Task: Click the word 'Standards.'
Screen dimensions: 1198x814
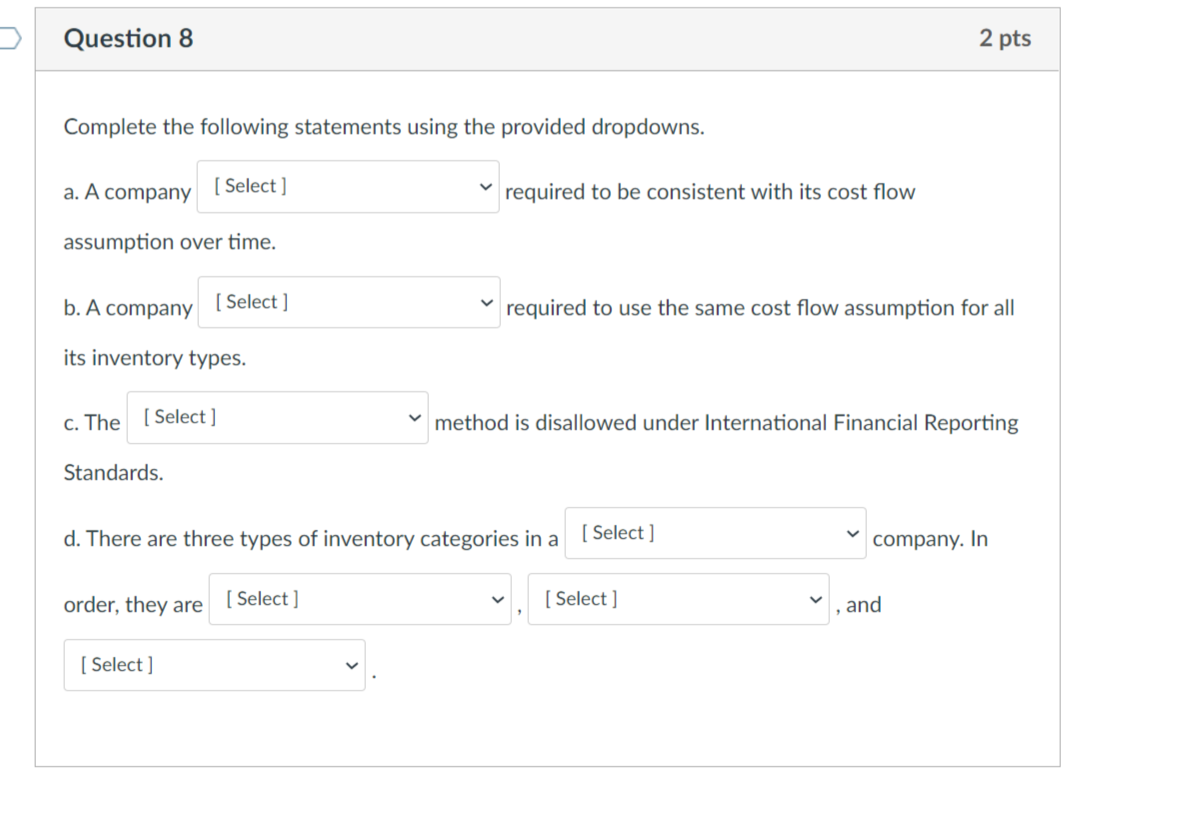Action: point(113,473)
